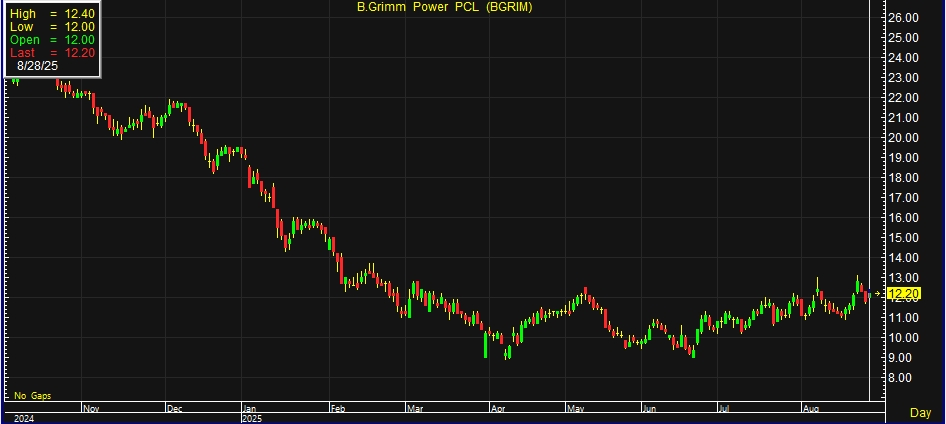Click the 23.00 price axis label
The width and height of the screenshot is (946, 424).
click(x=904, y=78)
